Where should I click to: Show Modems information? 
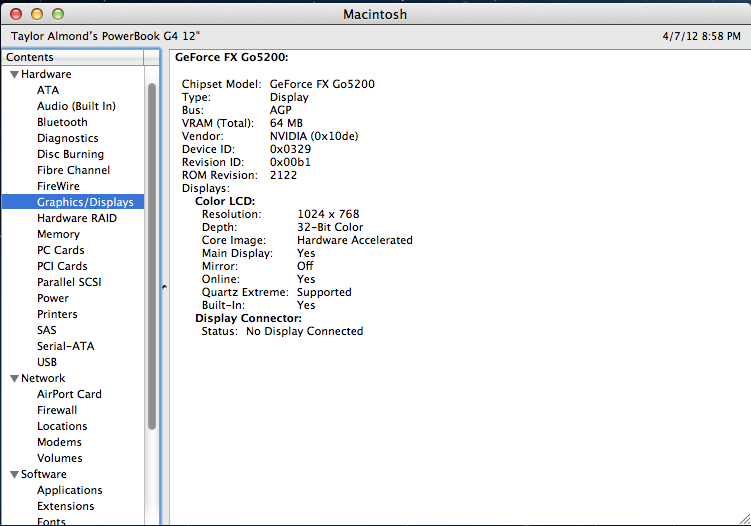(x=59, y=442)
